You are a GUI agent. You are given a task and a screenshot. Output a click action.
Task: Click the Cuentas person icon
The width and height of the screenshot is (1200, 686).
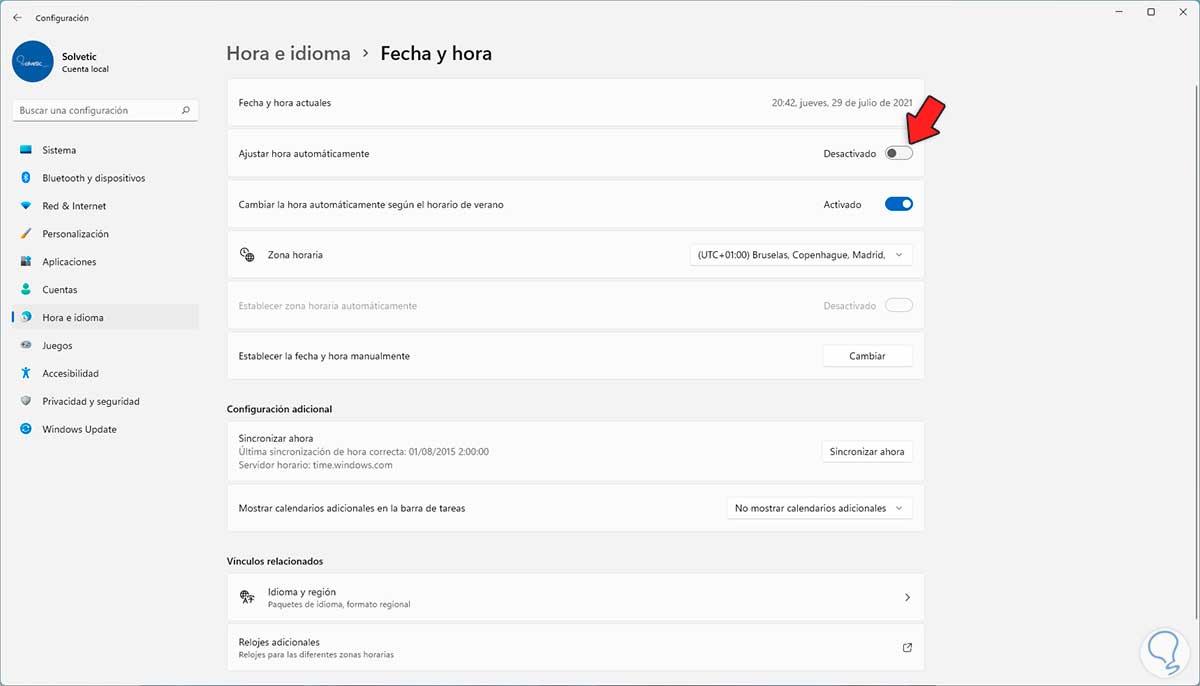[x=26, y=290]
